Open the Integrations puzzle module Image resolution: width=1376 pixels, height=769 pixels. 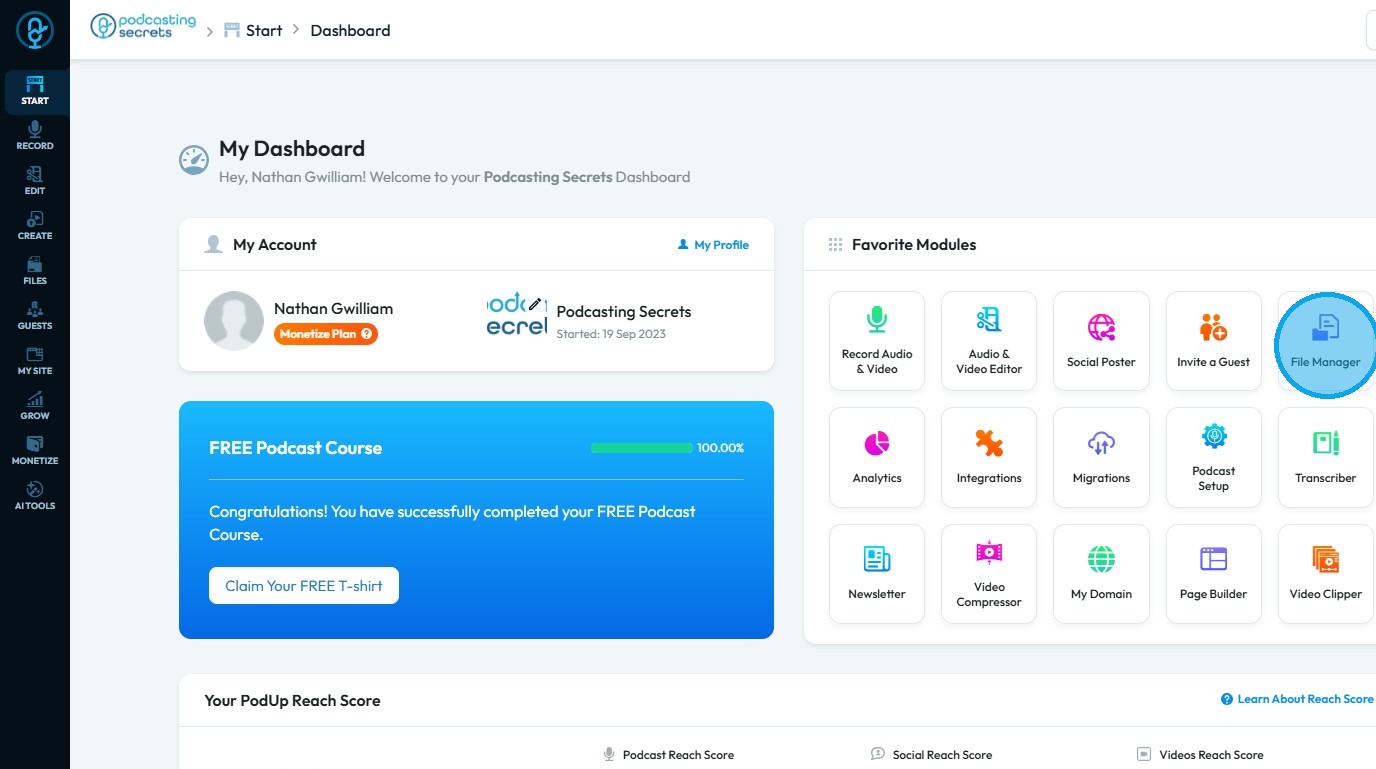(989, 457)
